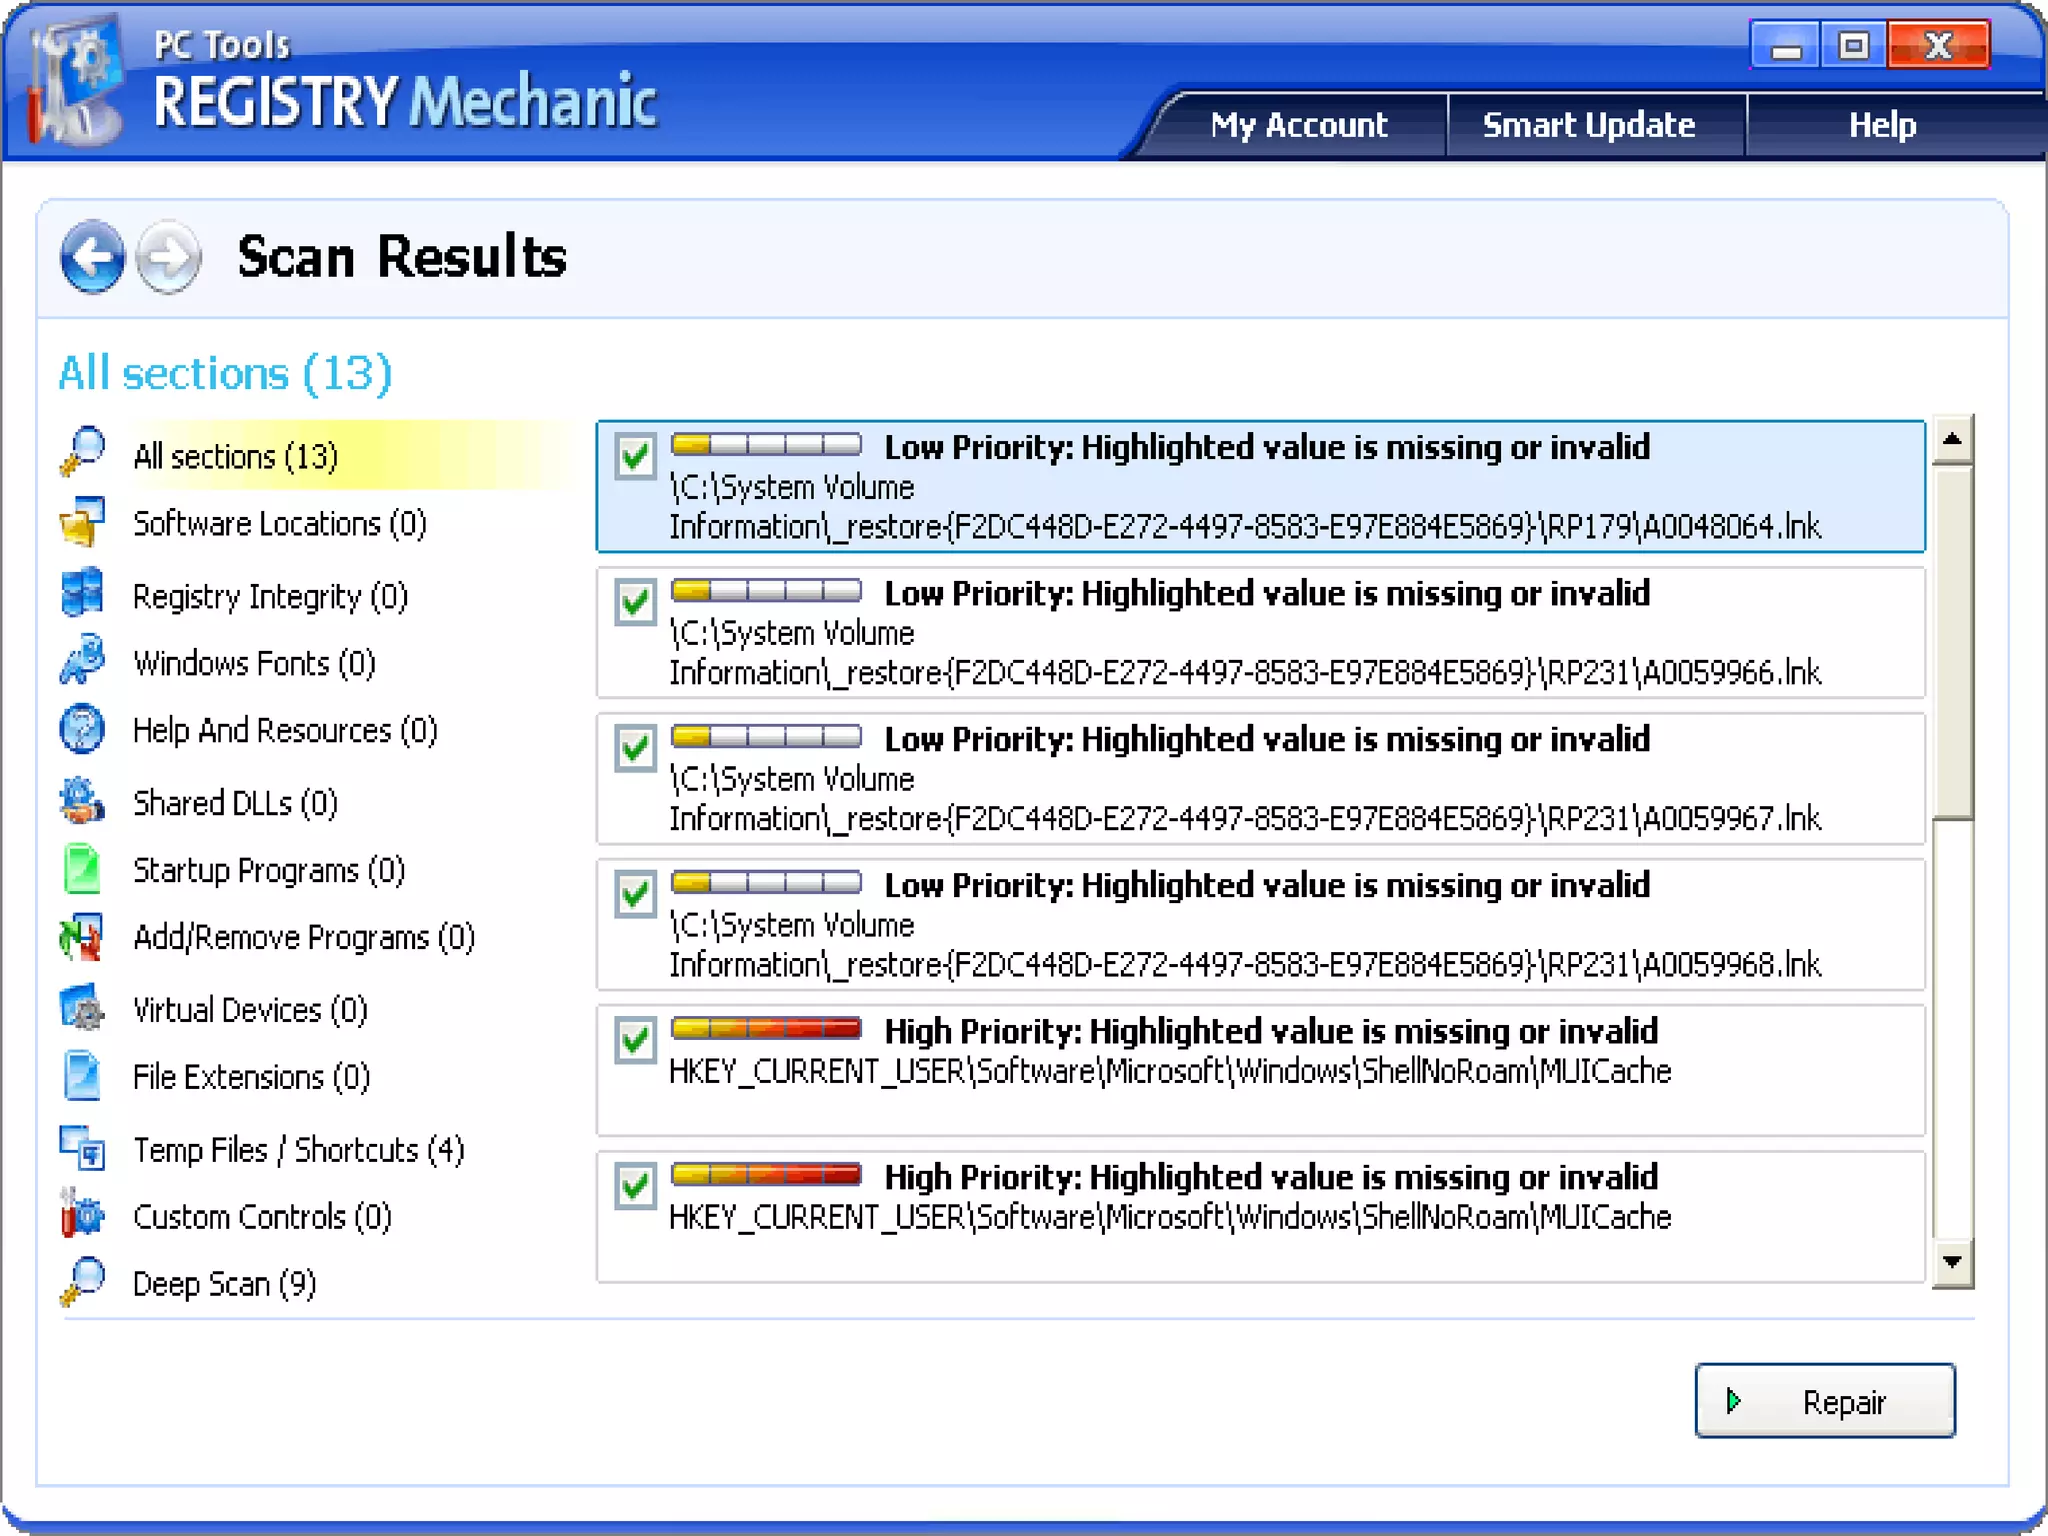Click the grey forward arrow icon
This screenshot has width=2048, height=1536.
tap(168, 257)
